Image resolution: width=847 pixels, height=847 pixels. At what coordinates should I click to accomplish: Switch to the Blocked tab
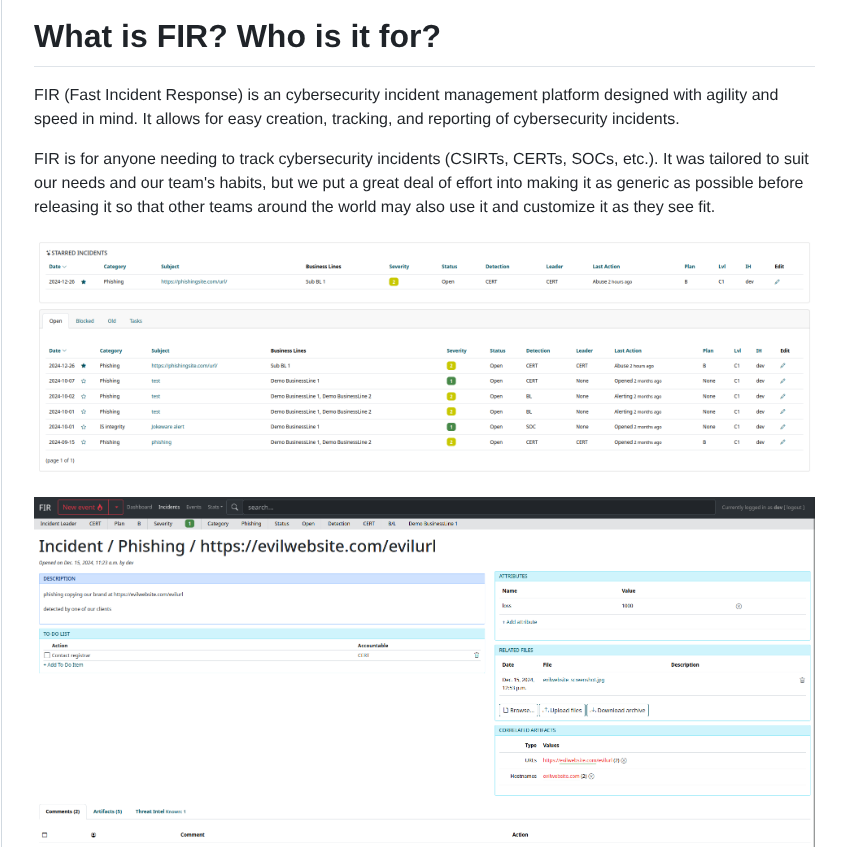tap(85, 321)
